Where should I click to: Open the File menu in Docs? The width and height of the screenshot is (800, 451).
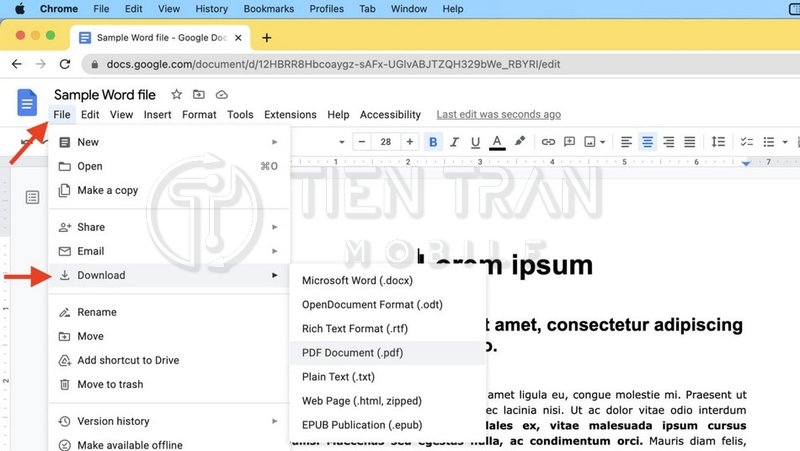tap(62, 115)
